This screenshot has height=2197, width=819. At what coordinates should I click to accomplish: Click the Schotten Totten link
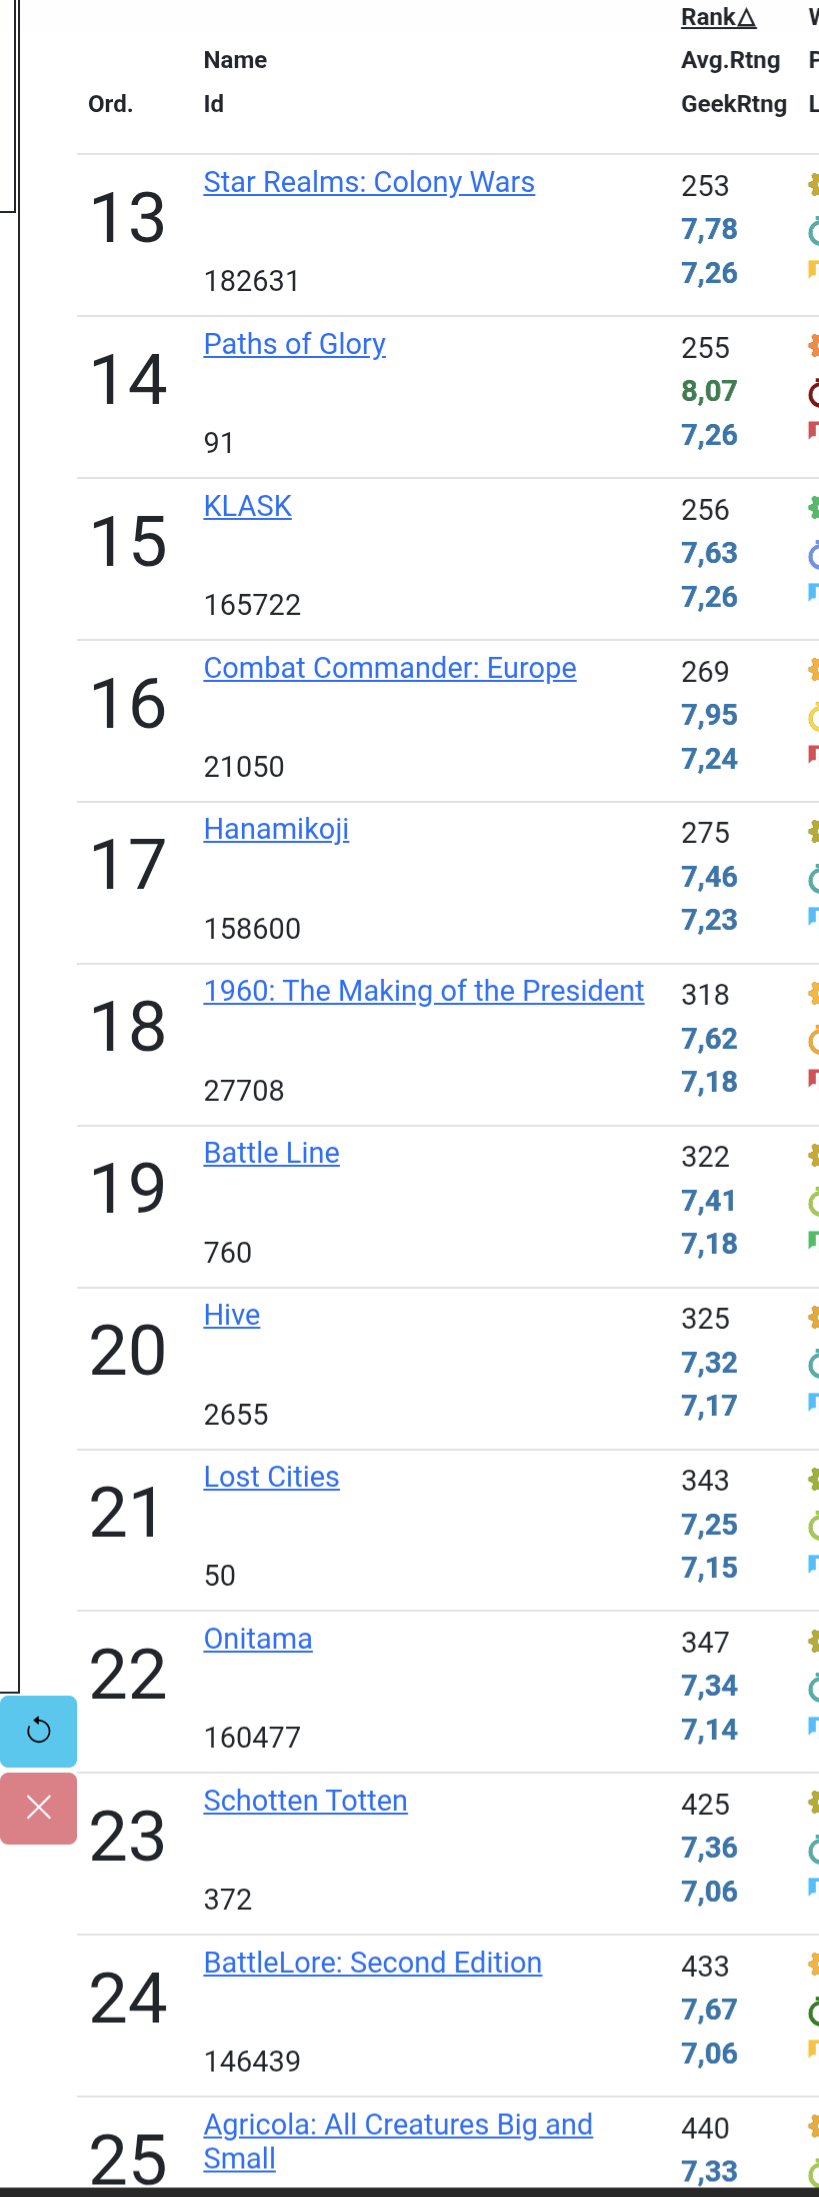[305, 1801]
